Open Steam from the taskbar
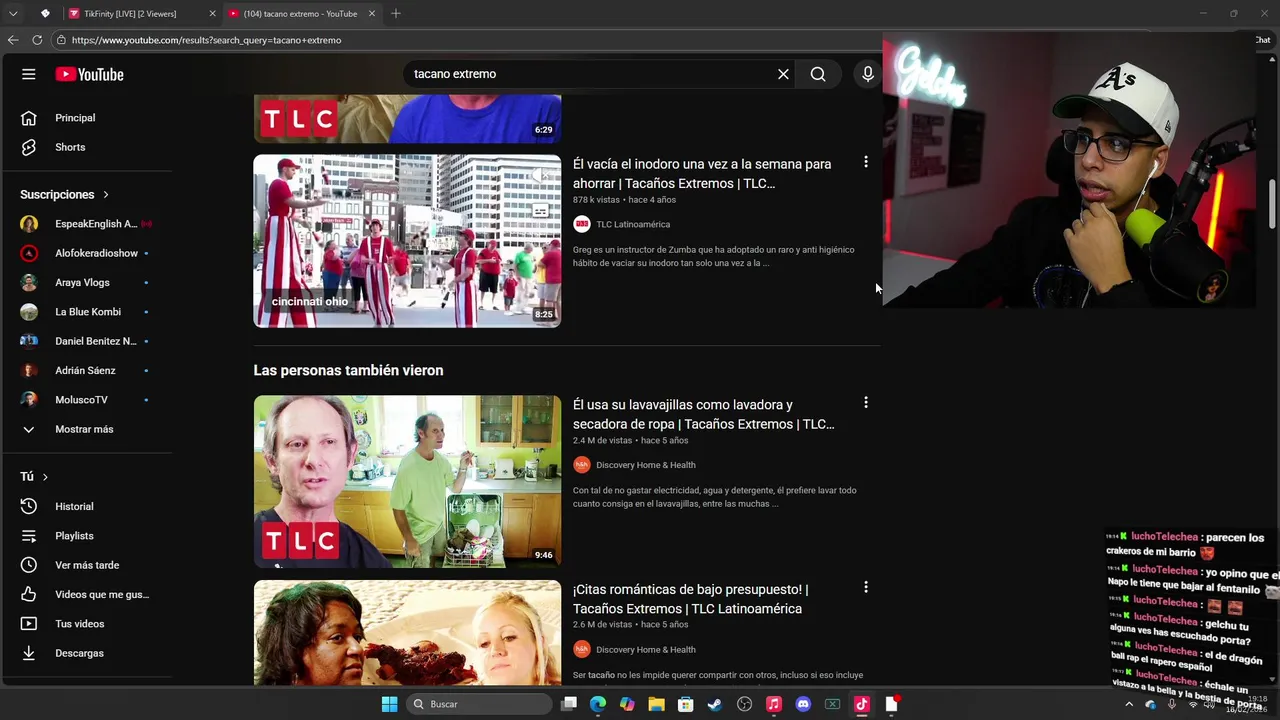 click(715, 704)
